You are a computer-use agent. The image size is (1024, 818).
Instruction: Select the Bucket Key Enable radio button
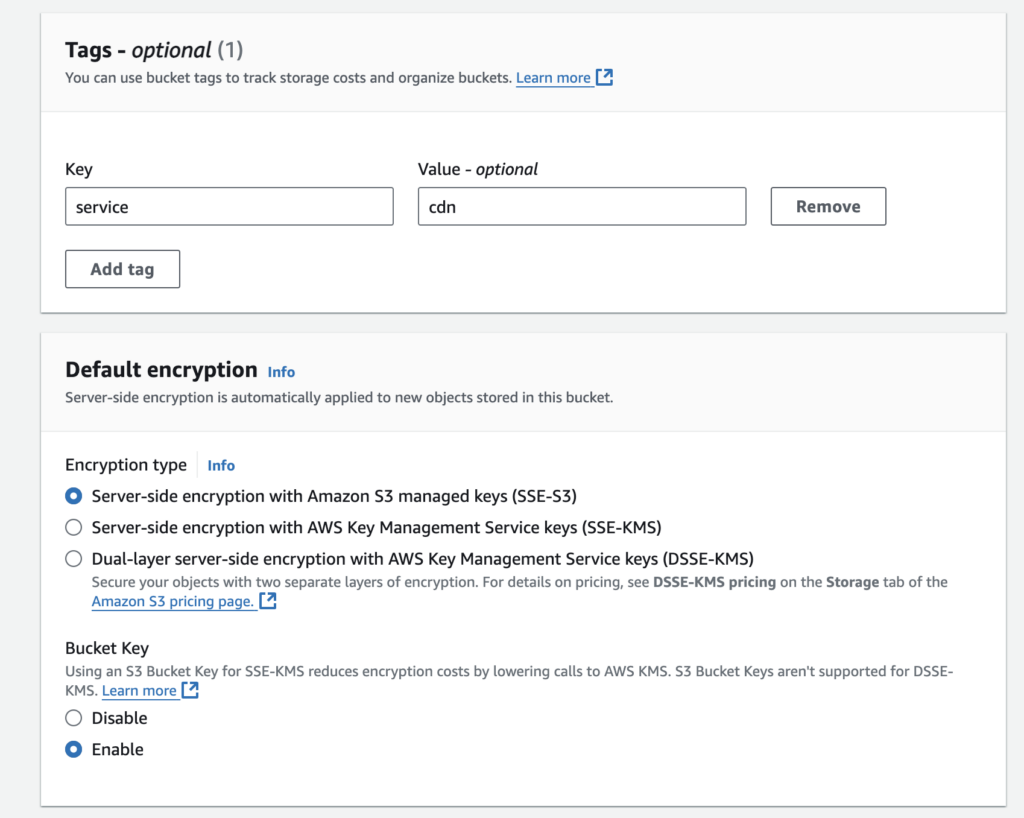coord(73,749)
